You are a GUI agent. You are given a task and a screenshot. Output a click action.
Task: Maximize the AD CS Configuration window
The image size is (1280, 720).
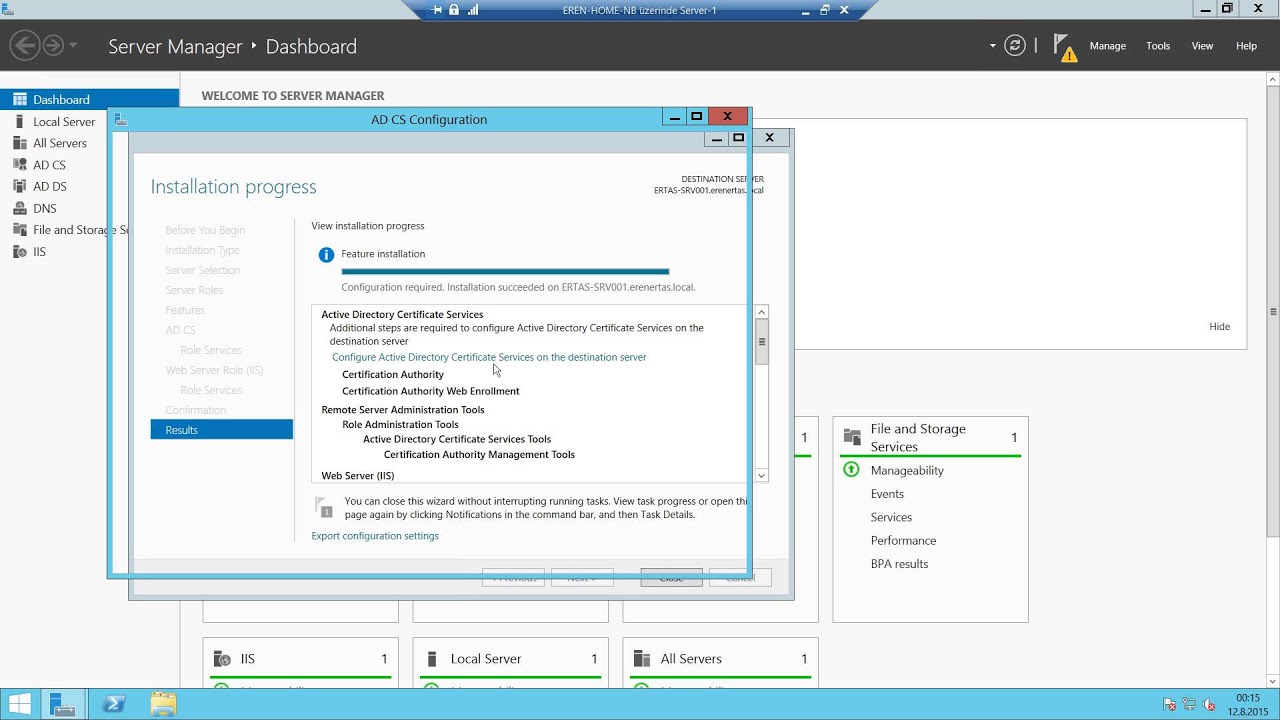point(697,117)
